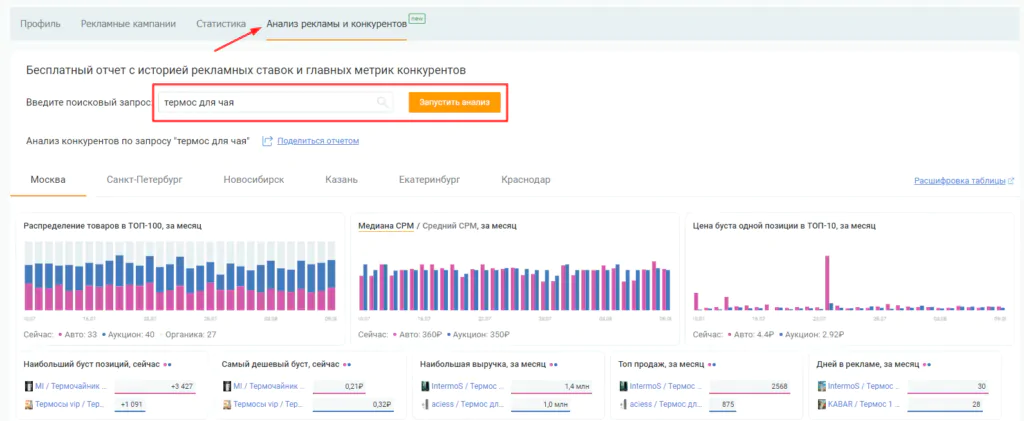Viewport: 1024px width, 421px height.
Task: Toggle Авто legend in Распределение товаров chart
Action: coord(77,334)
